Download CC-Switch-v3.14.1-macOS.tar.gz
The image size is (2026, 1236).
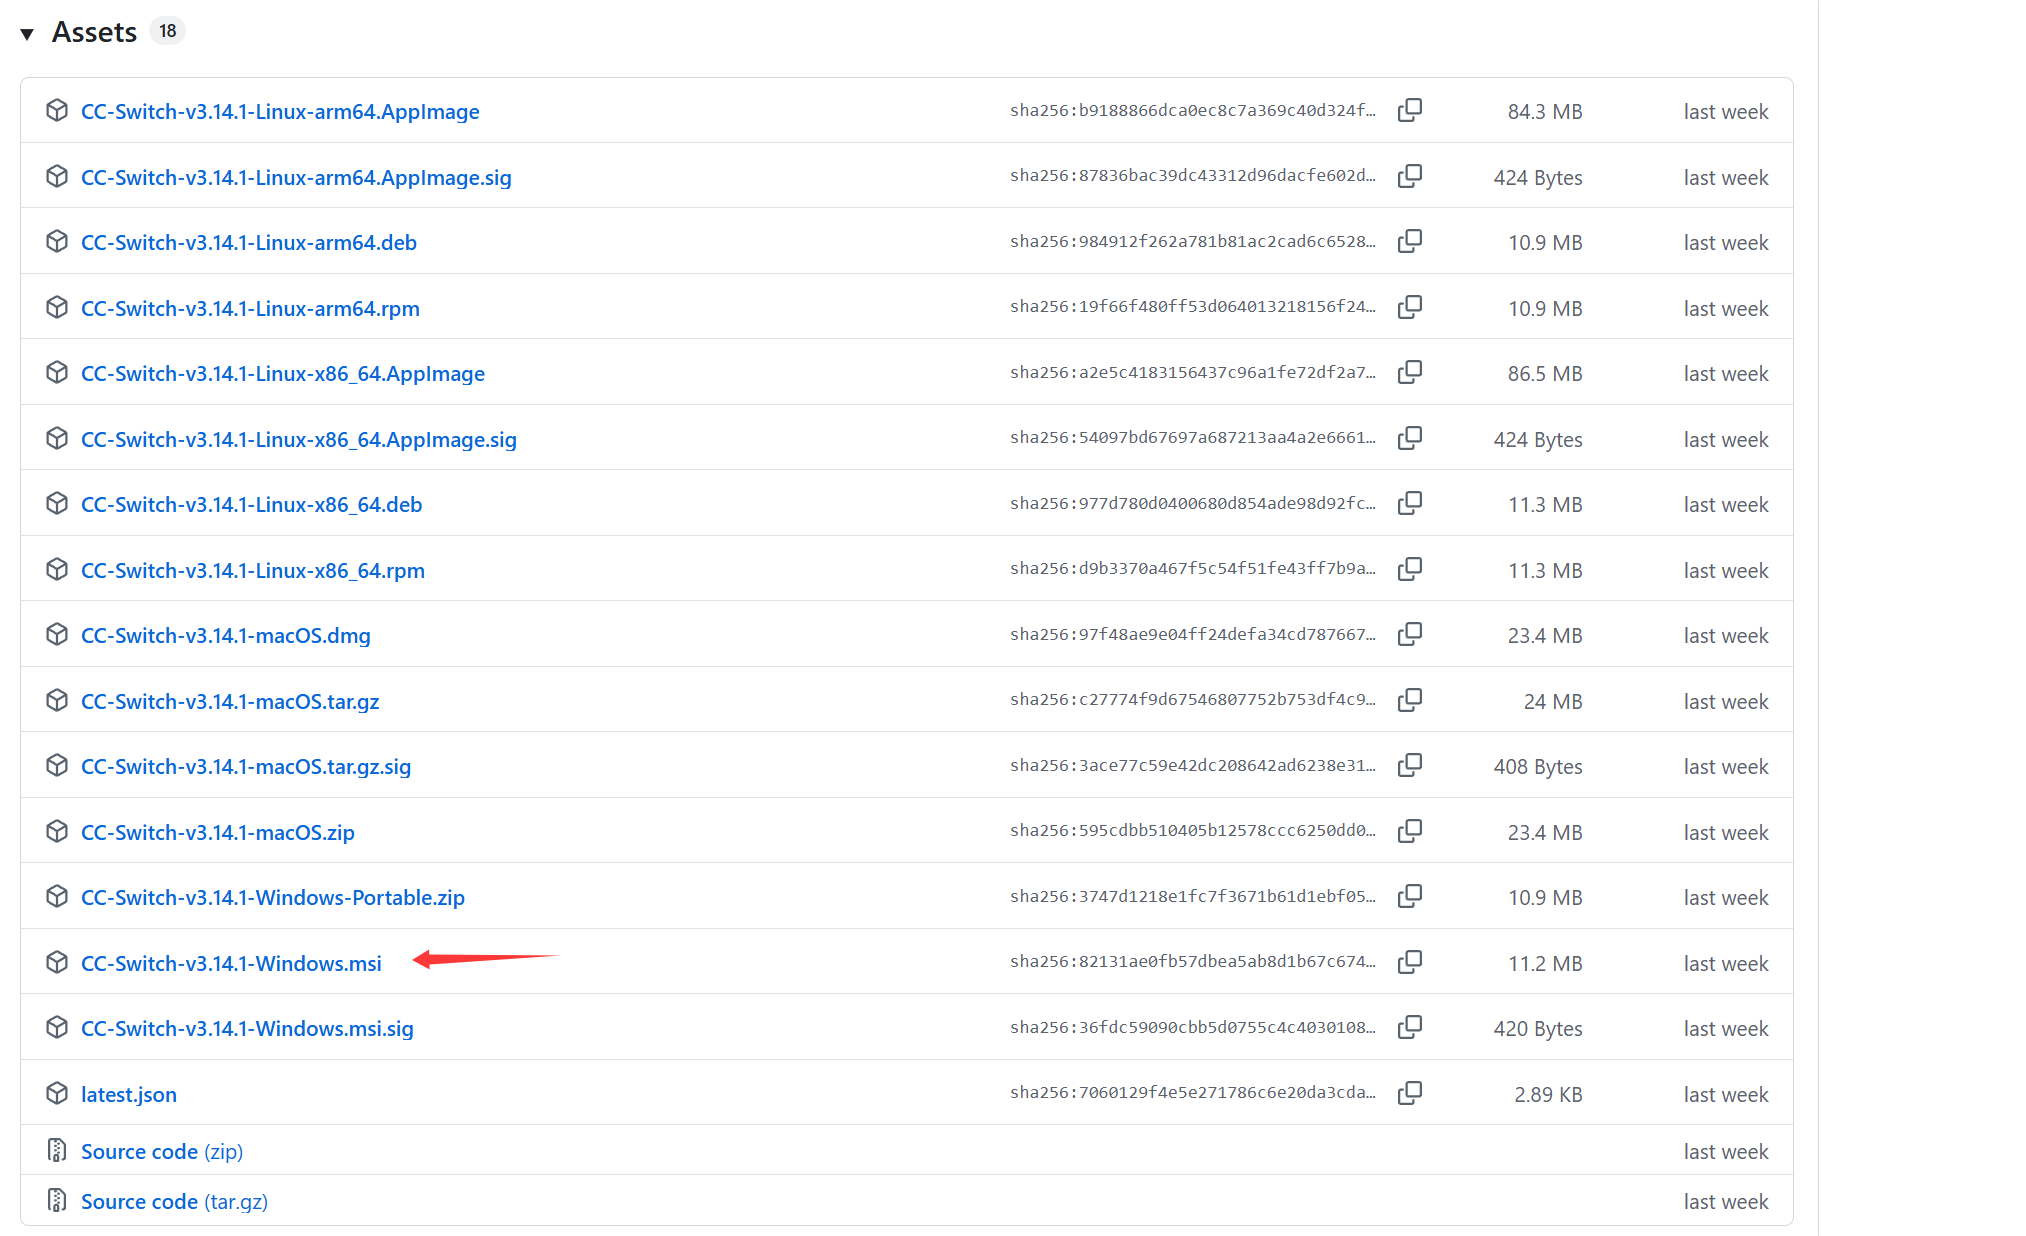point(230,701)
